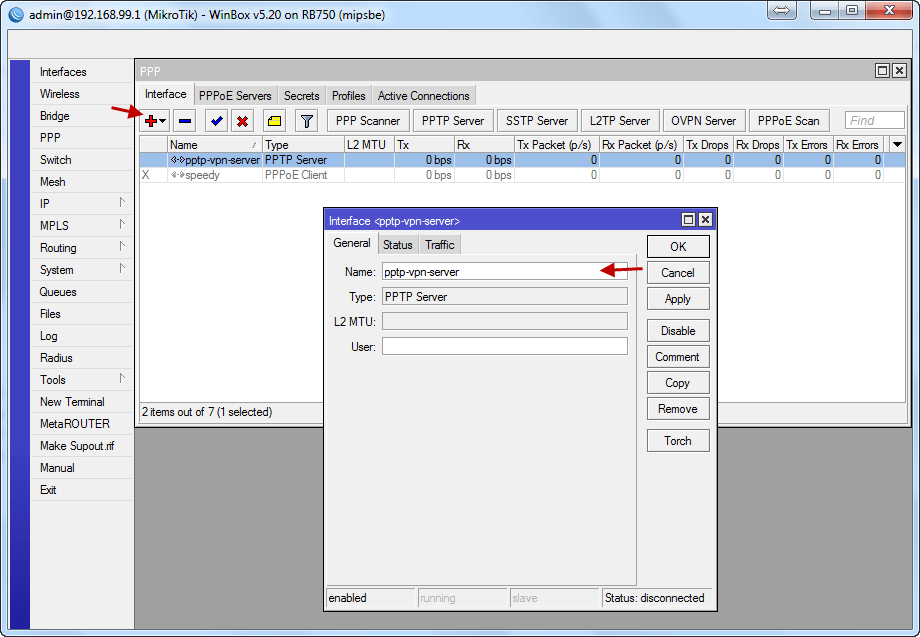
Task: Expand the System submenu
Action: pyautogui.click(x=122, y=268)
